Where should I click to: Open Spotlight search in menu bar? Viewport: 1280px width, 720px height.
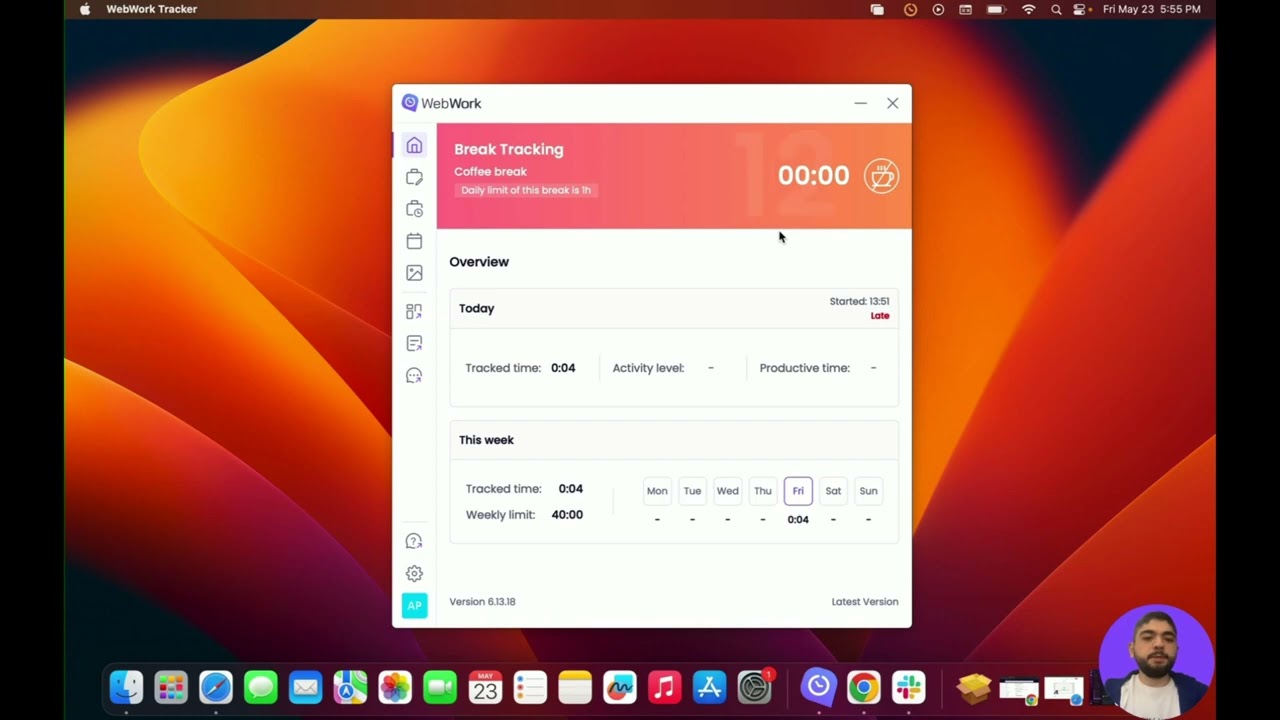coord(1056,9)
